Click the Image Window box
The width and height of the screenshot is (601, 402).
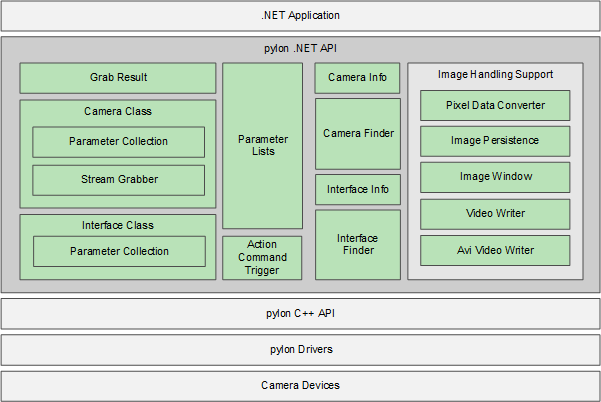click(x=495, y=177)
